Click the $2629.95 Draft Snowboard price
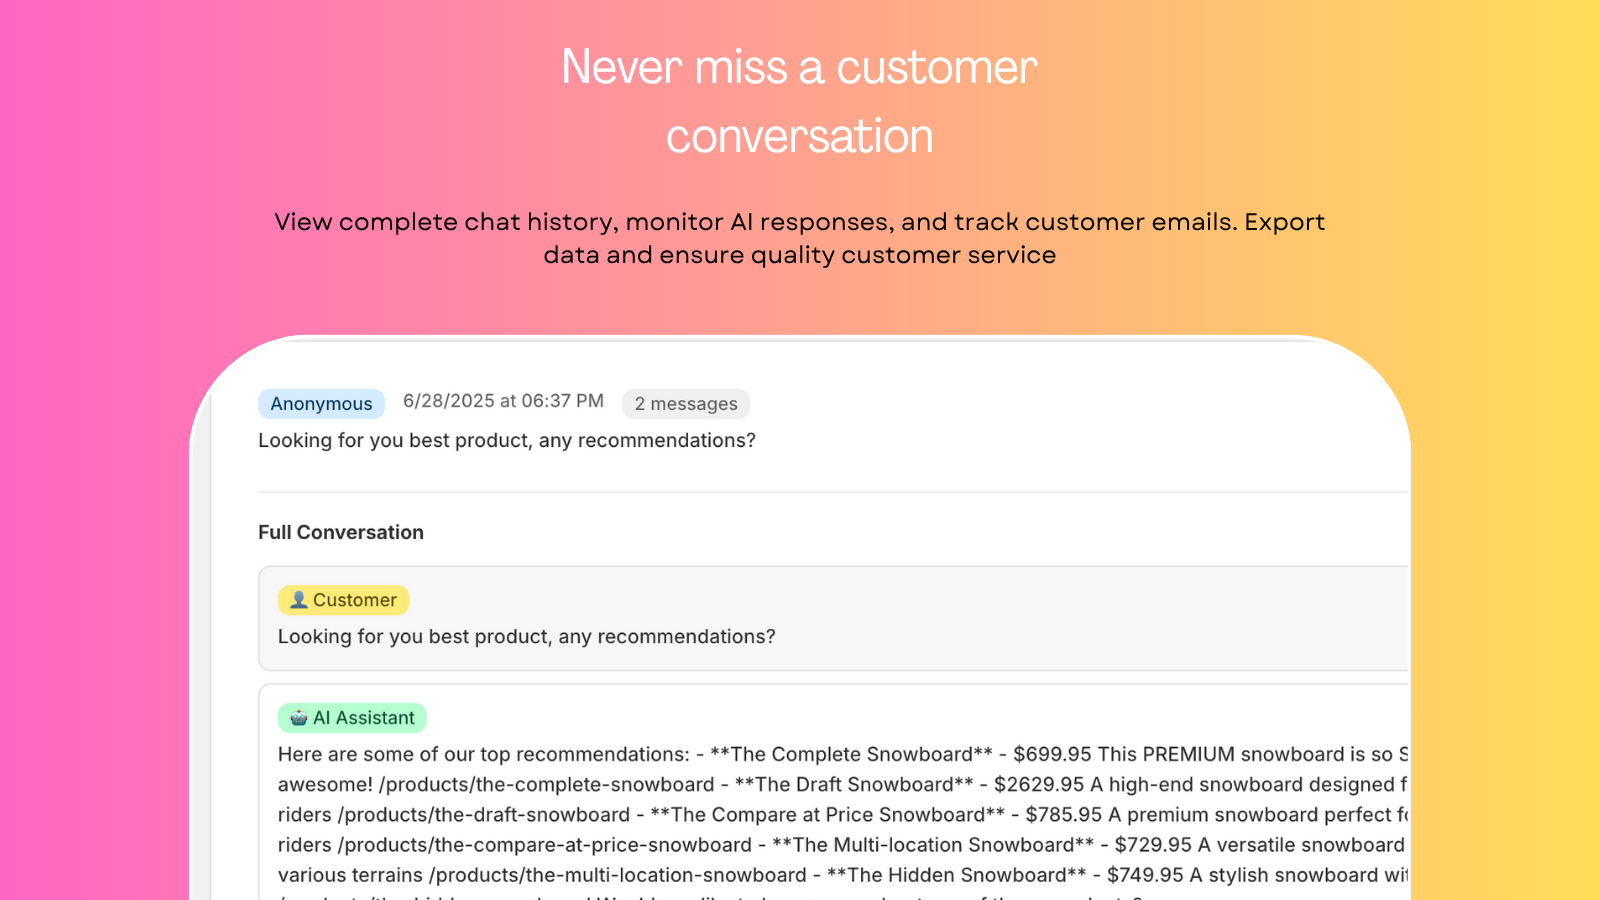 [x=1039, y=785]
